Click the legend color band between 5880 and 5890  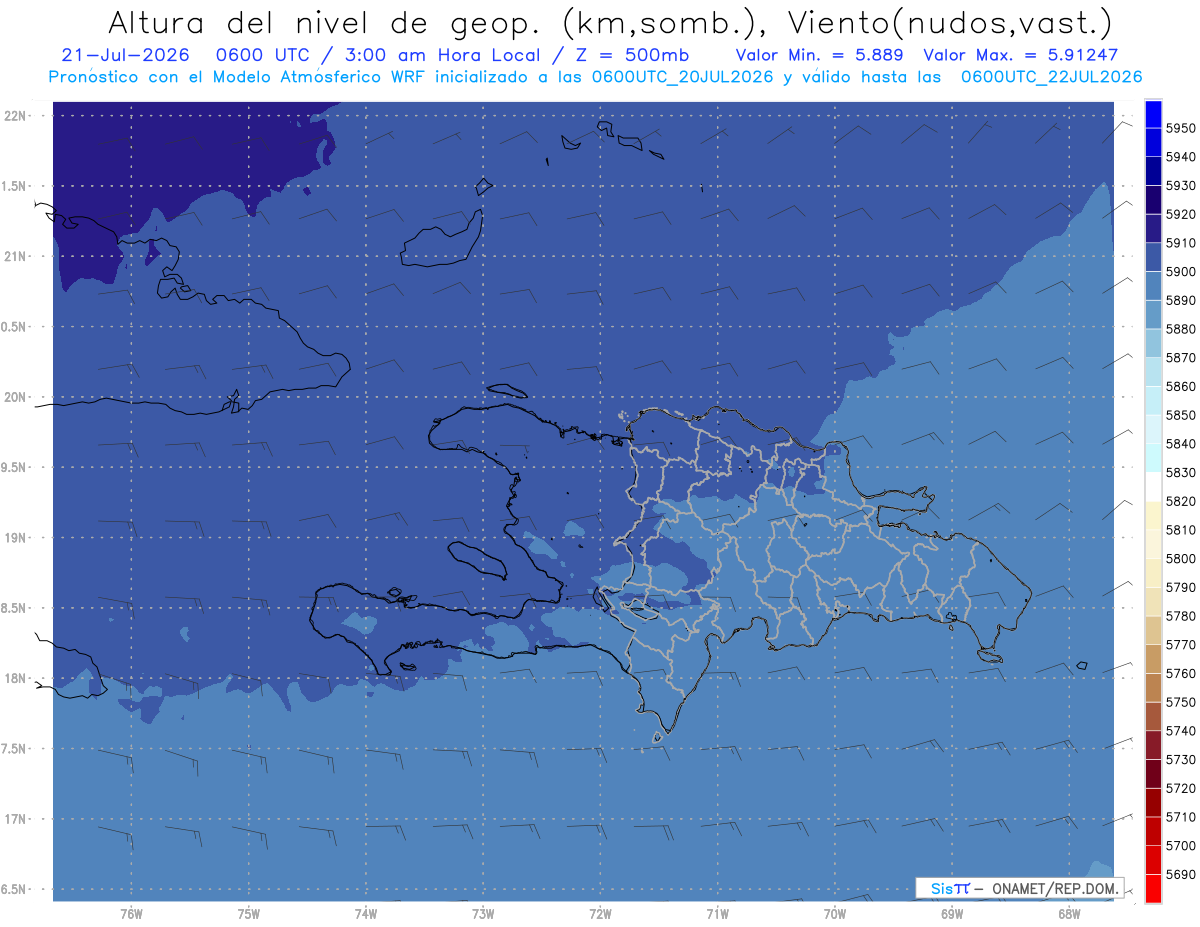[1153, 315]
